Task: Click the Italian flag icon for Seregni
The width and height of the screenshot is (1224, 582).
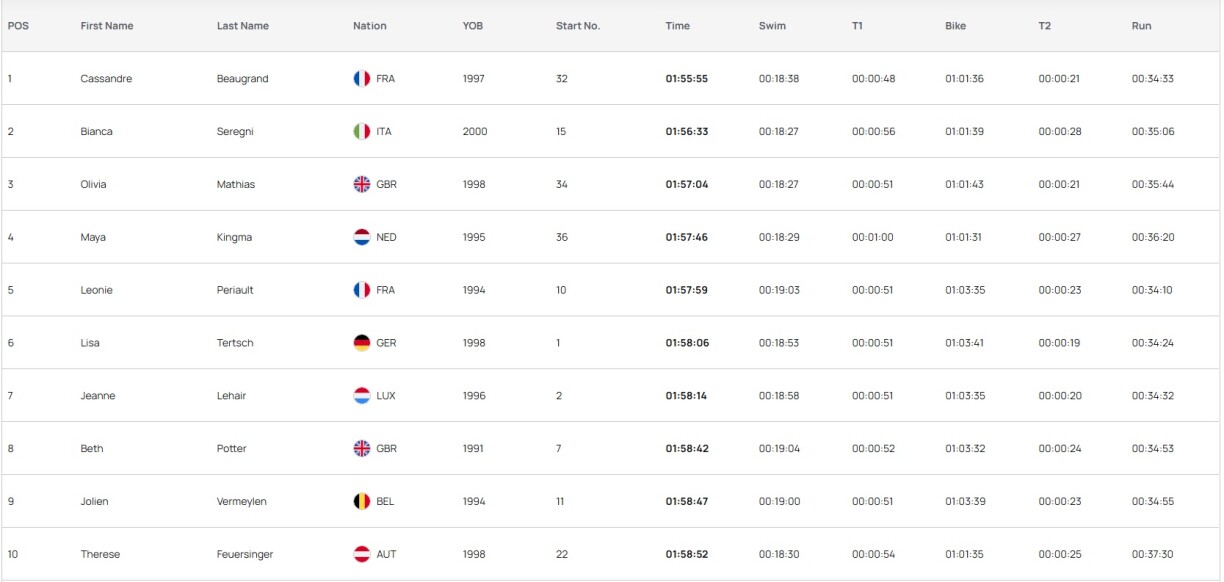Action: pos(362,132)
